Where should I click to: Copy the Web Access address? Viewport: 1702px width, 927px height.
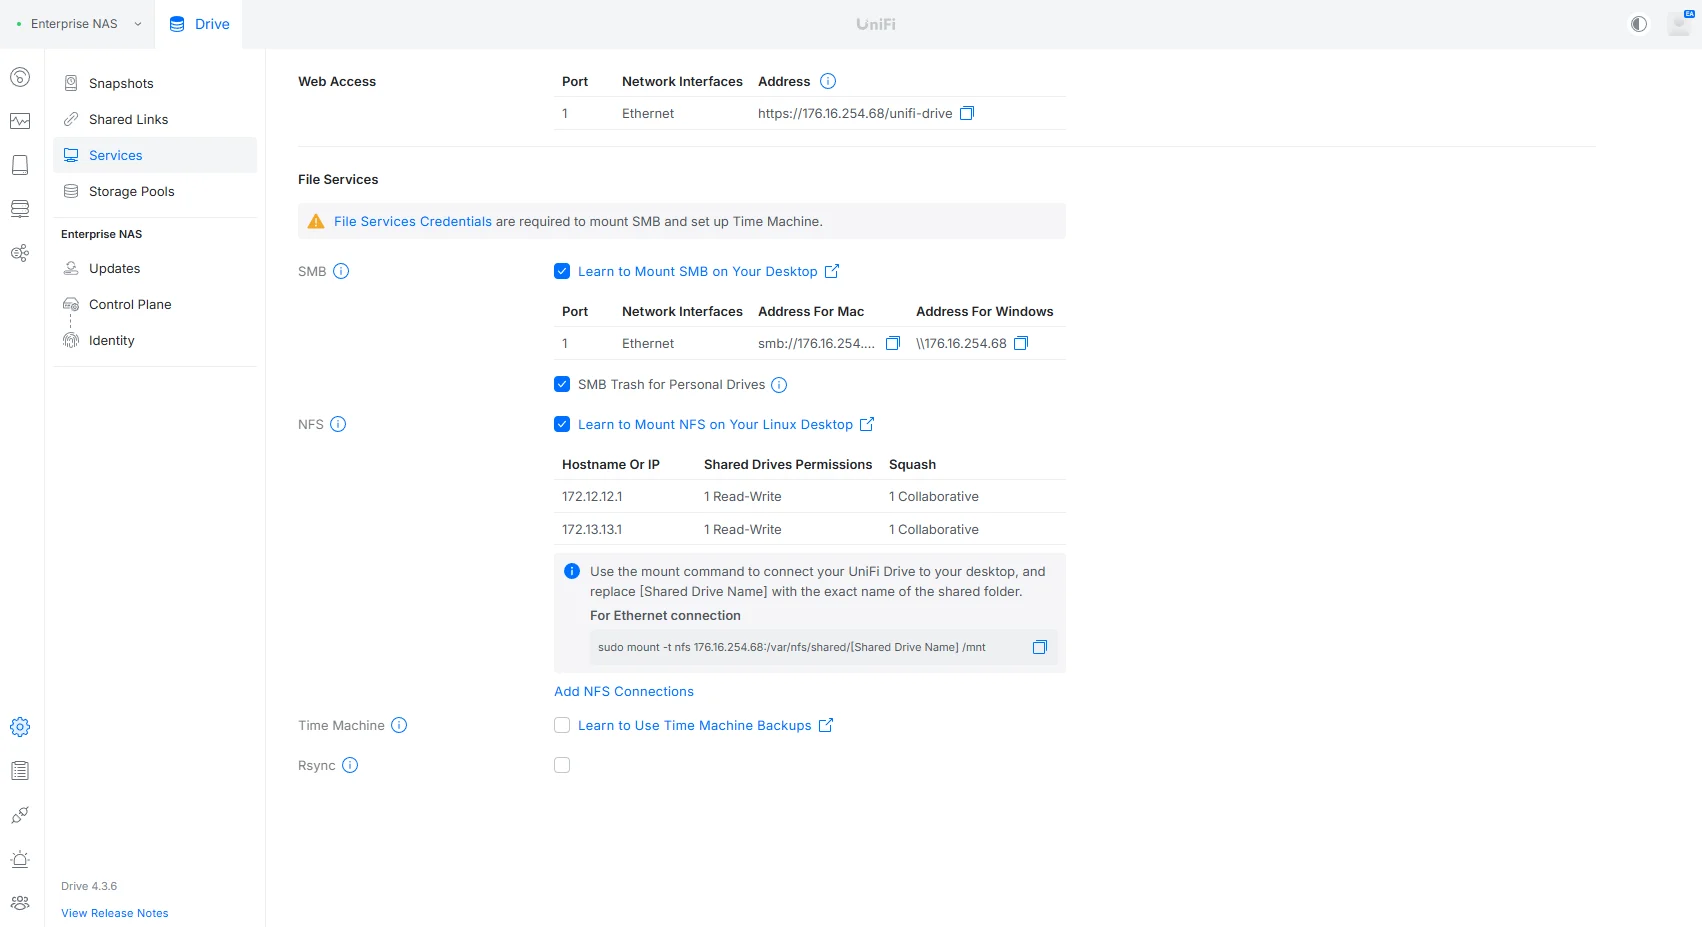tap(967, 113)
